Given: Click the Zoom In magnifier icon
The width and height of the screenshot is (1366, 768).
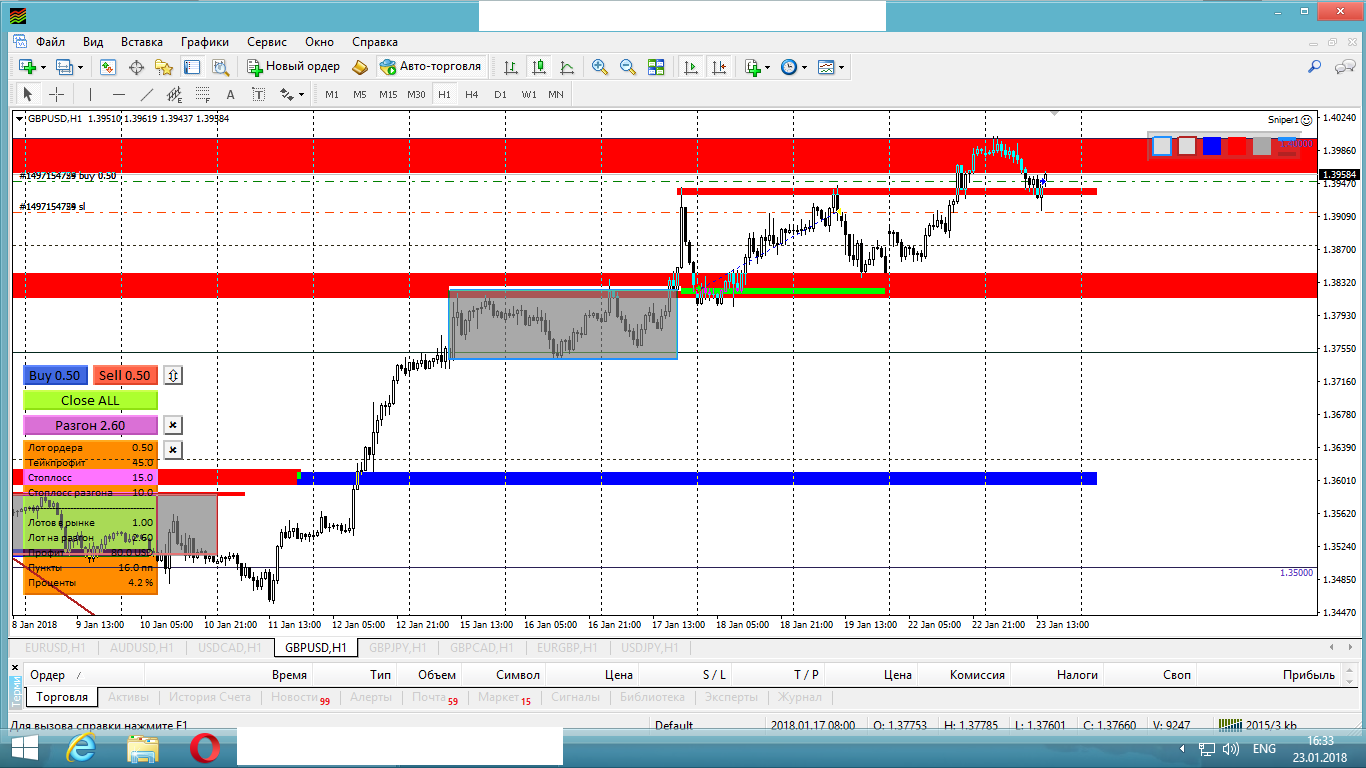Looking at the screenshot, I should tap(600, 67).
